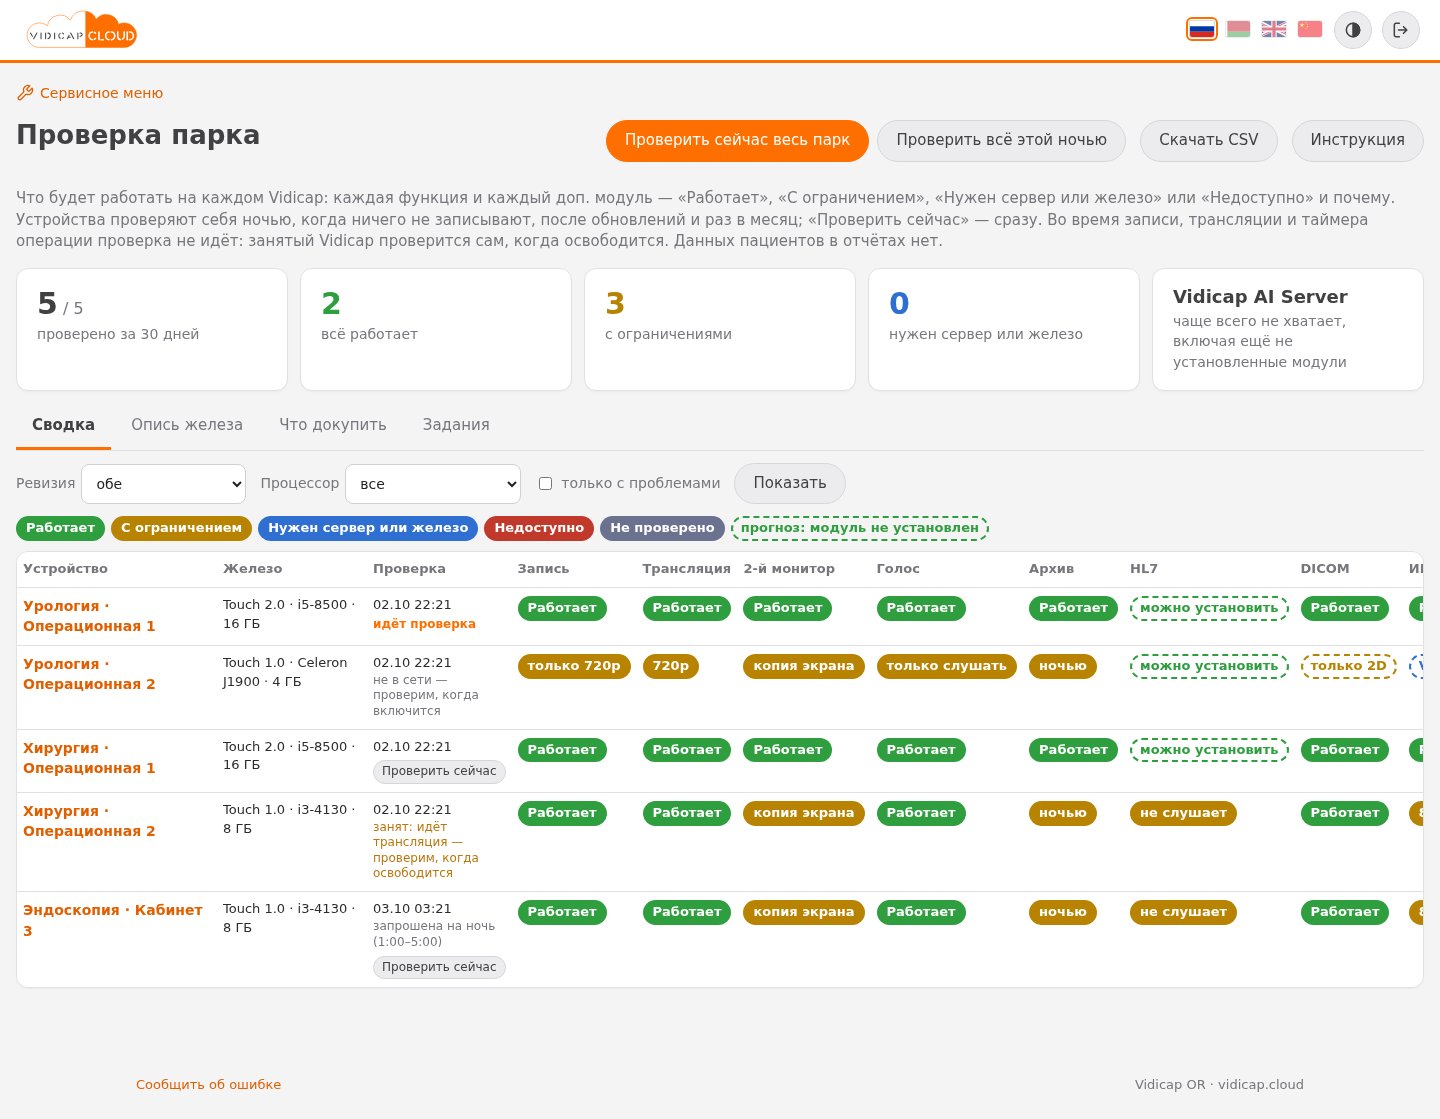Download the CSV file

coord(1208,140)
